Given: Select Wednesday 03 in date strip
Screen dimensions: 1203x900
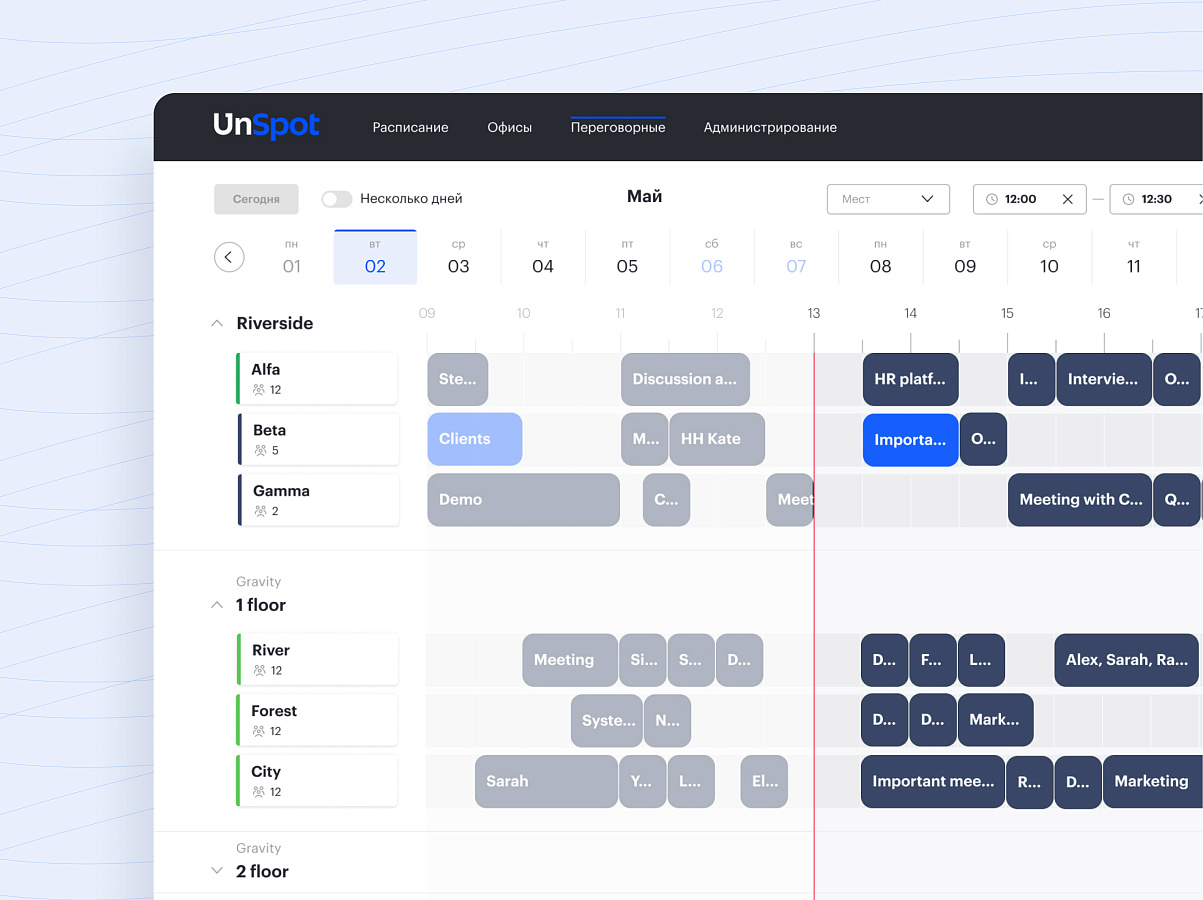Looking at the screenshot, I should tap(458, 257).
